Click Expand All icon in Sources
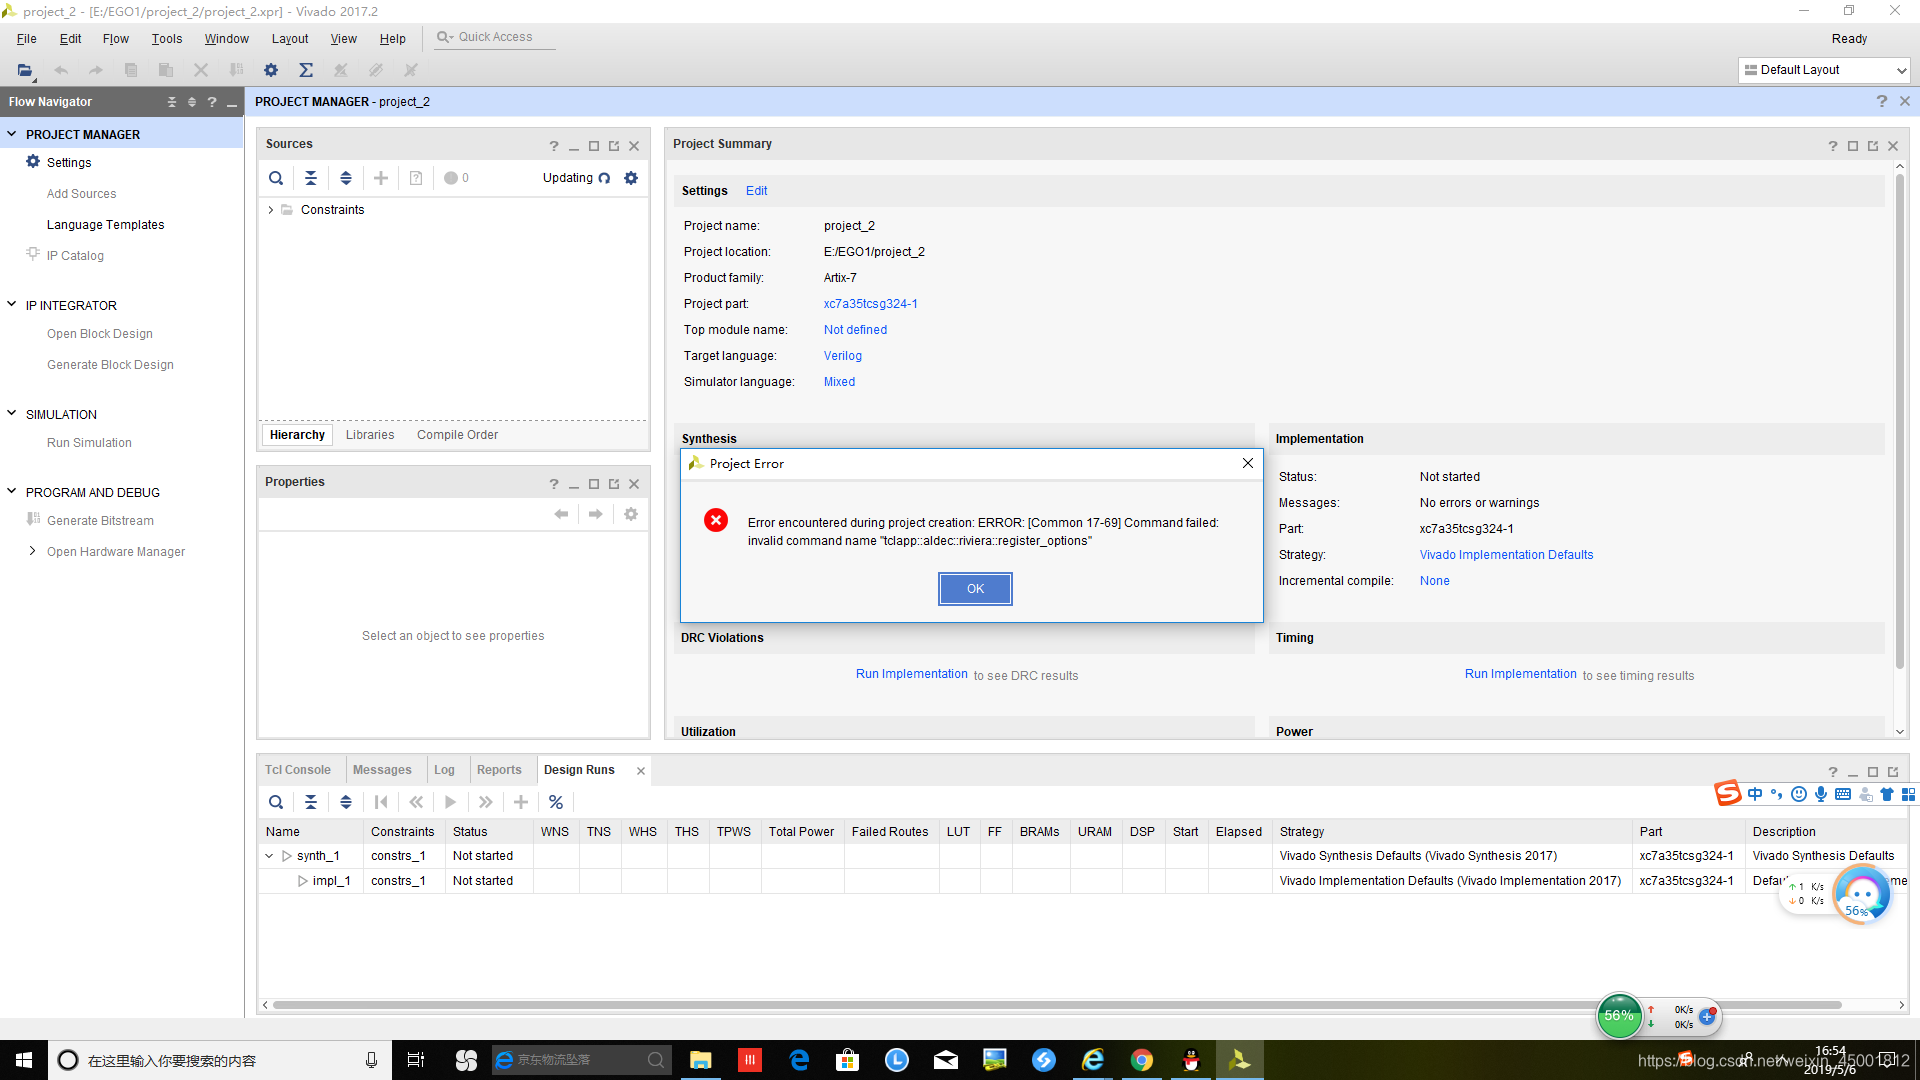 coord(346,178)
